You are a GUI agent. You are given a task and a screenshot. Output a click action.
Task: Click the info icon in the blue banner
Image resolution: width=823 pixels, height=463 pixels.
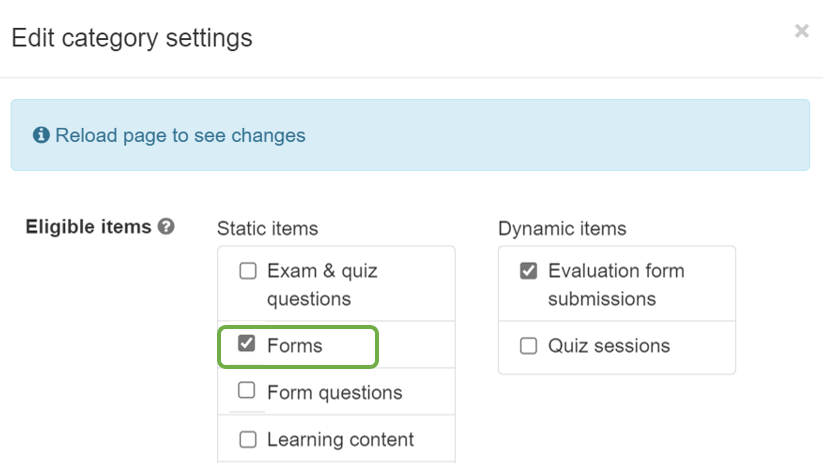[41, 135]
